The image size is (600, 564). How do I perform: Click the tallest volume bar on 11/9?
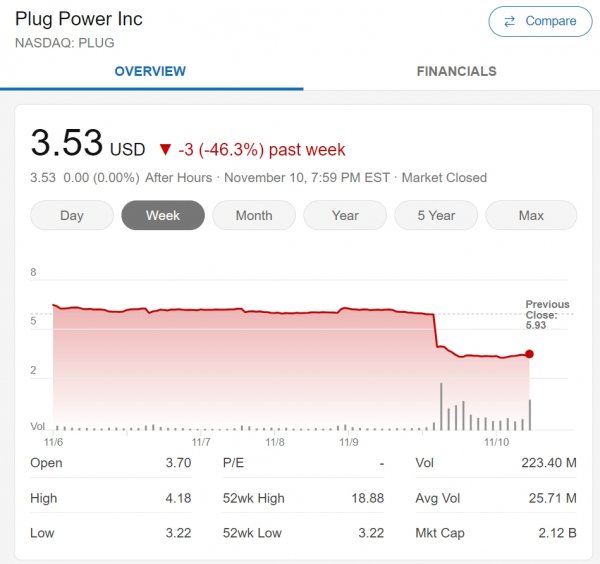click(441, 406)
